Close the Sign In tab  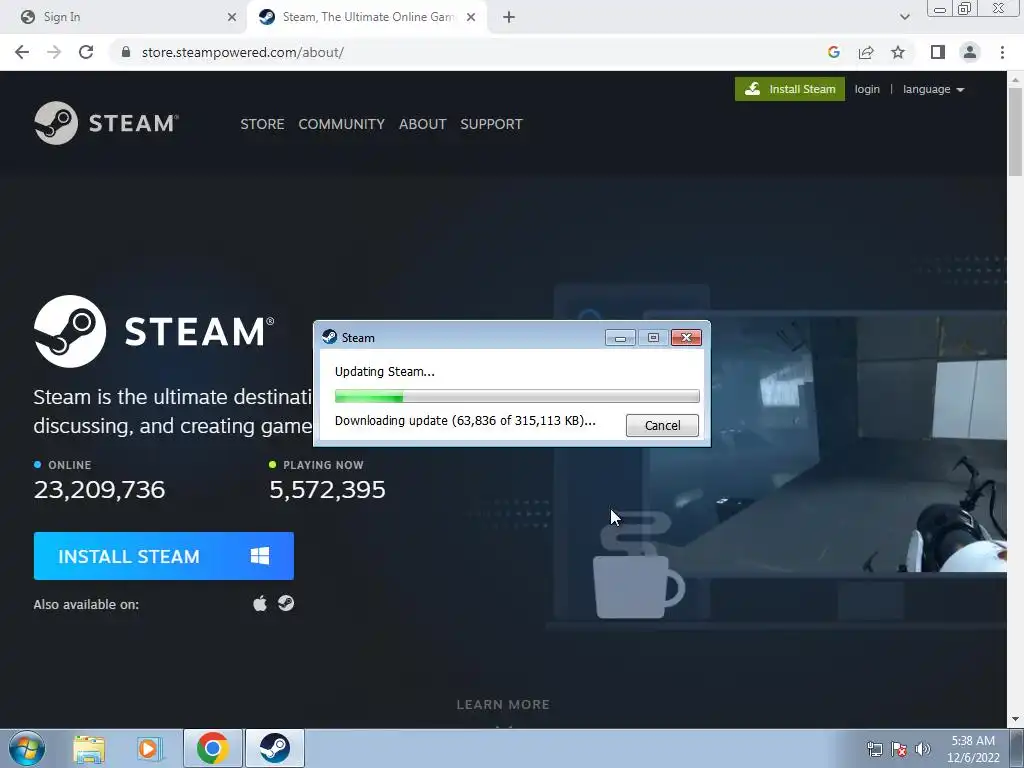(232, 17)
